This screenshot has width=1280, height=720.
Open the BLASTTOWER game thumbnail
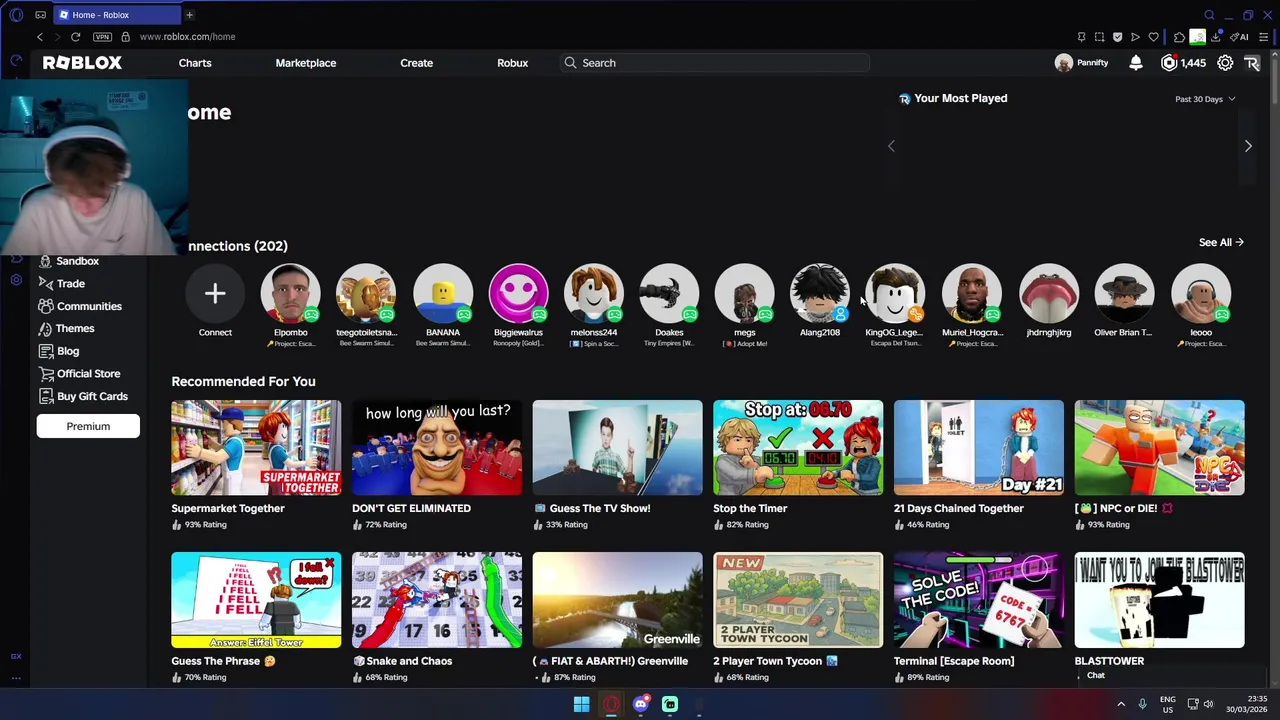[1160, 600]
